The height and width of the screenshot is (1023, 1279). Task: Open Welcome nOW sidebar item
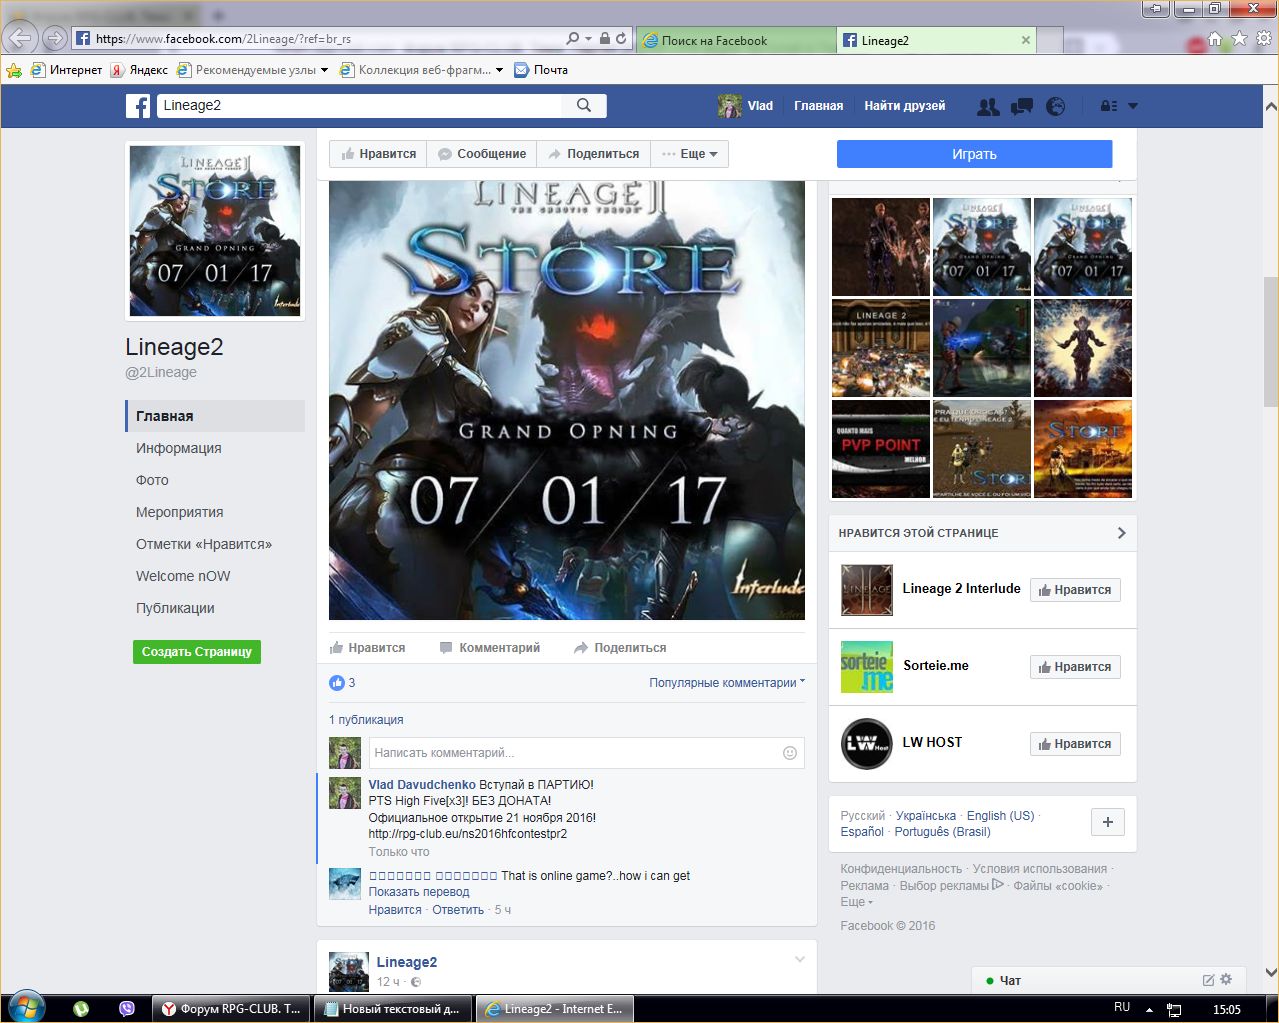[183, 576]
